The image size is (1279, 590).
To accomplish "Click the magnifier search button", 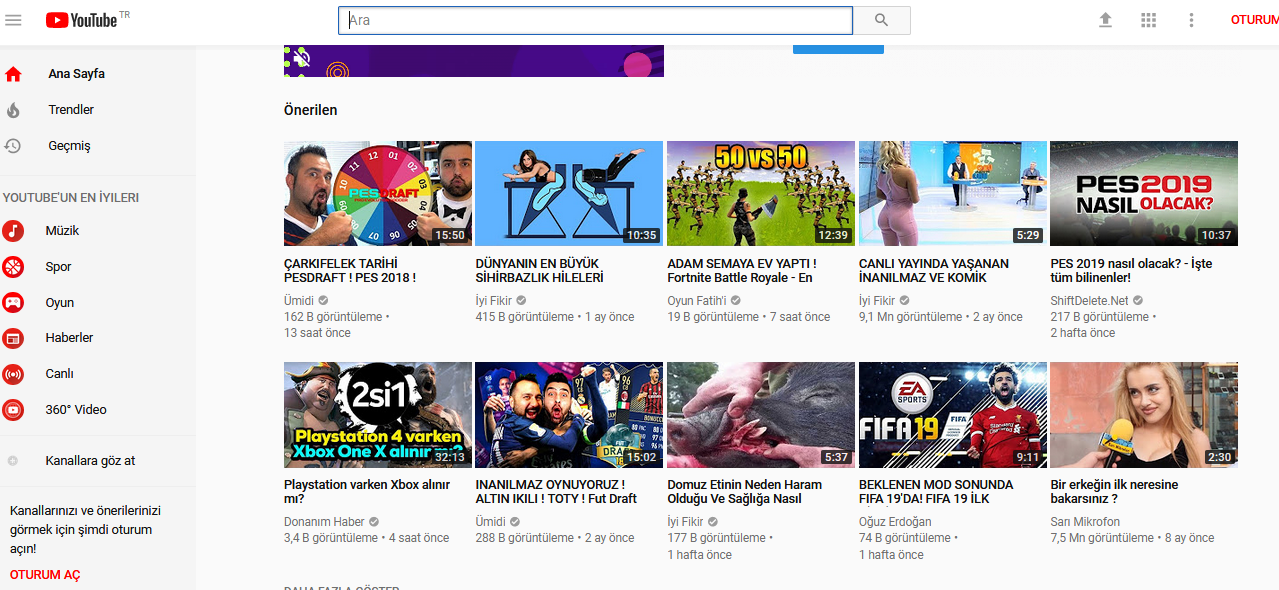I will (881, 20).
